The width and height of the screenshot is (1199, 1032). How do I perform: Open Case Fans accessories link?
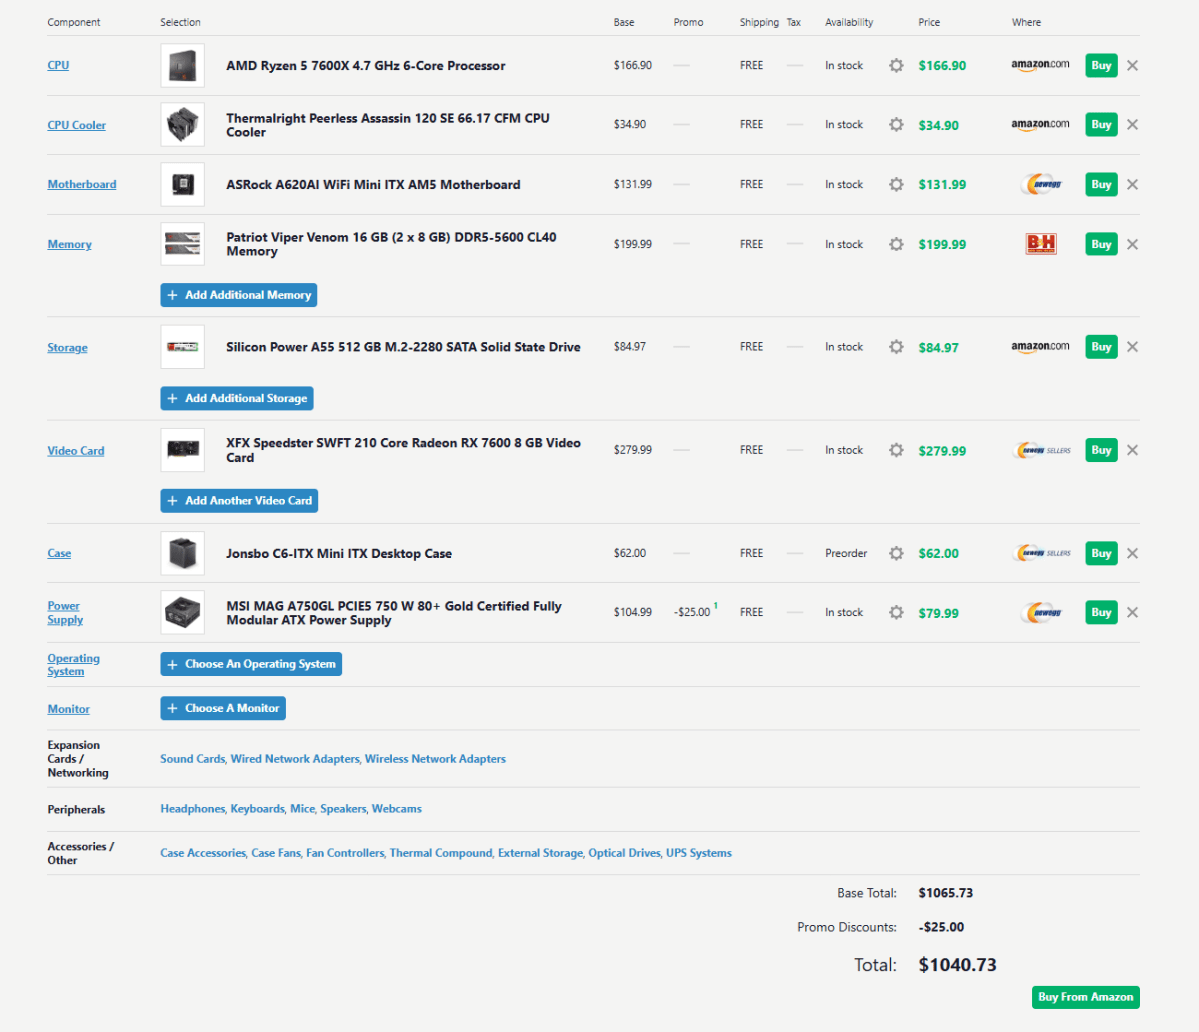pyautogui.click(x=276, y=853)
